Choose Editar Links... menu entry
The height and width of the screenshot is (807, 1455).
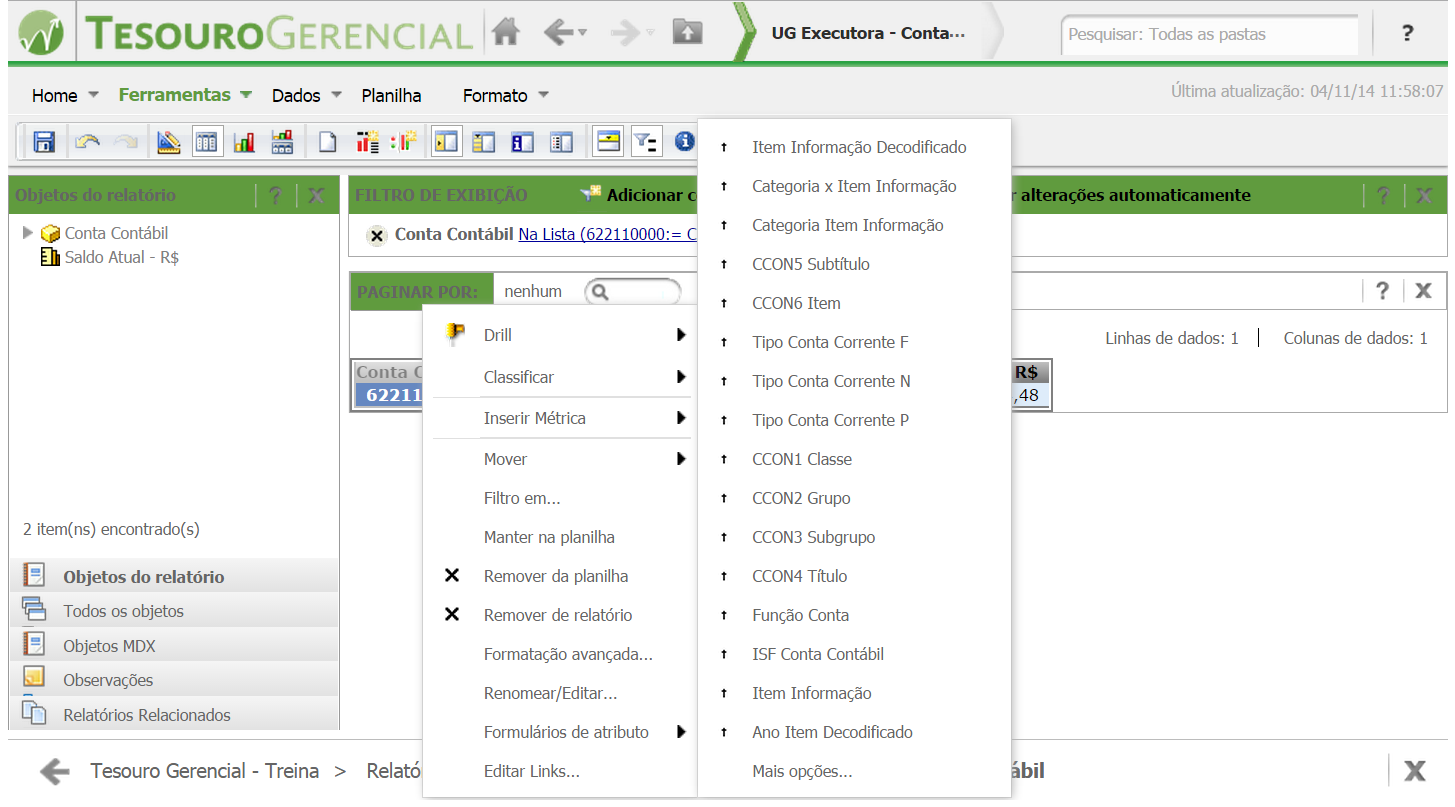coord(531,771)
